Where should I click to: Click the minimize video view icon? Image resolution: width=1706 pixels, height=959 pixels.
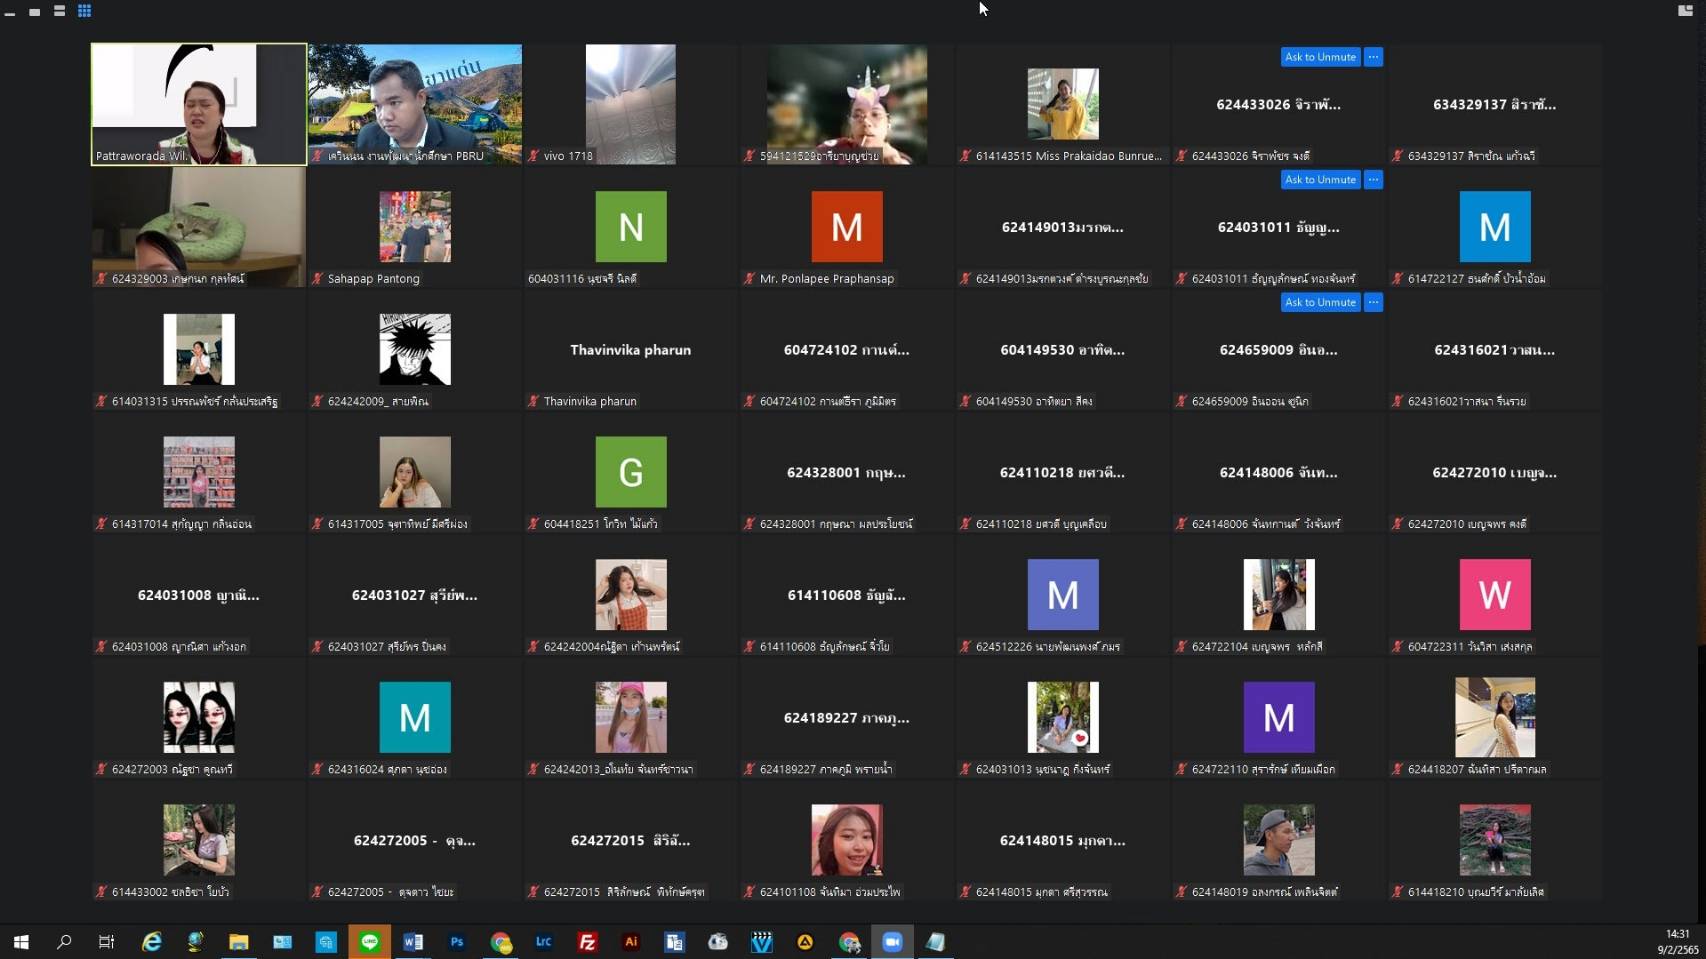point(10,13)
